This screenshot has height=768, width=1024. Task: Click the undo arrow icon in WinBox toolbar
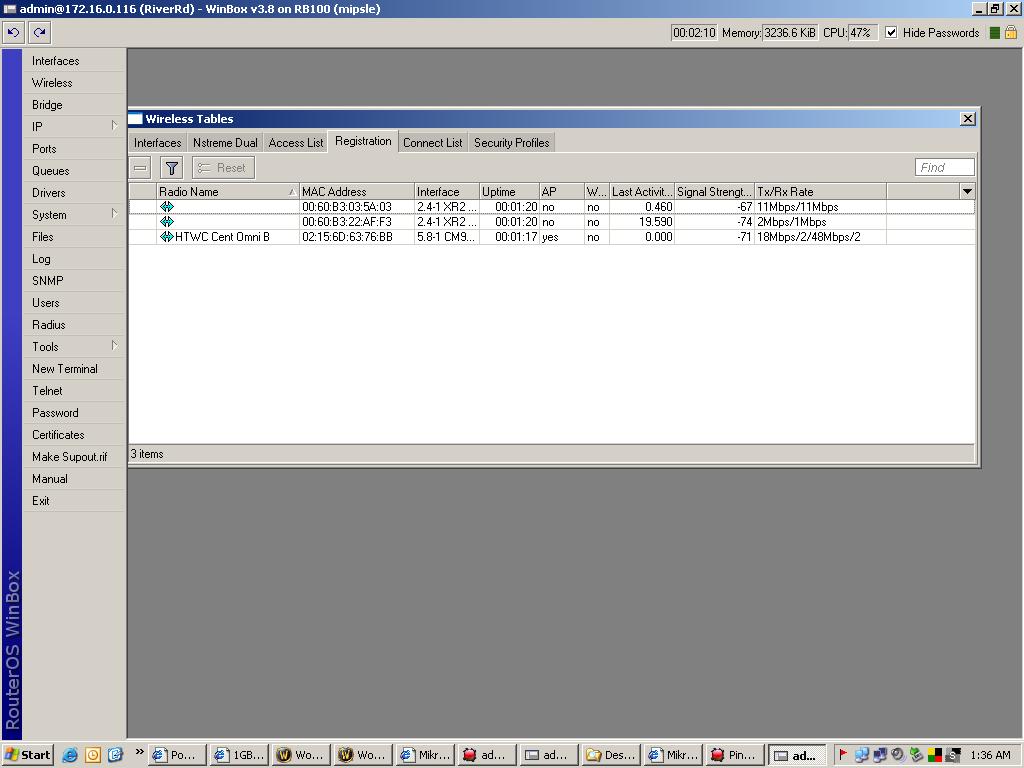pyautogui.click(x=13, y=32)
